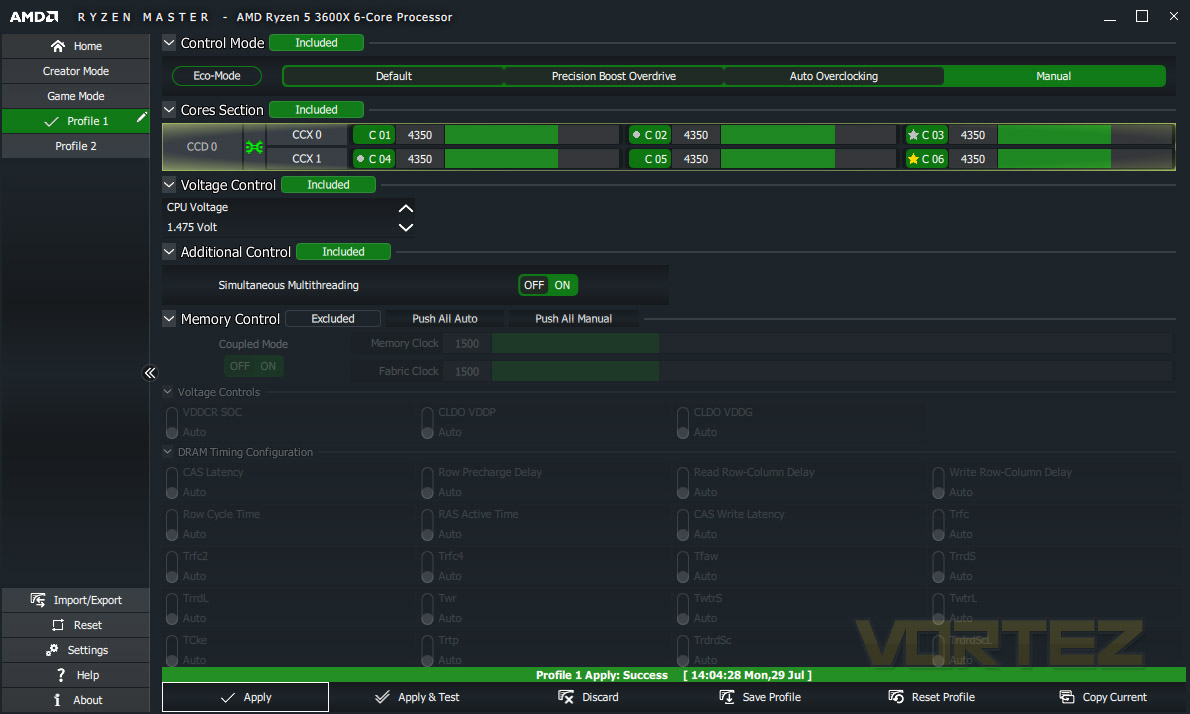Click the green CCX link icon

254,147
